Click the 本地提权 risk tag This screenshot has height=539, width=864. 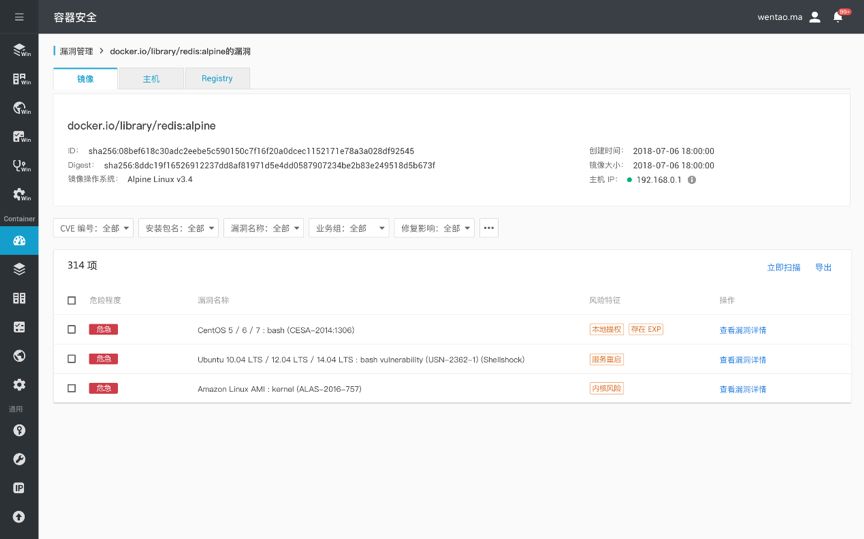tap(607, 329)
